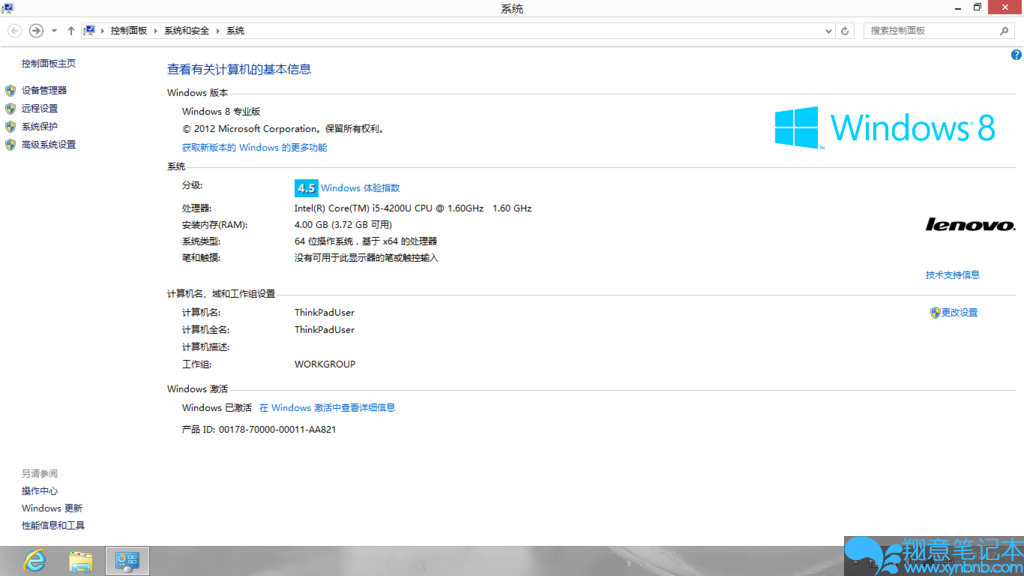Click 获取新版本的 Windows 的更多功能 link
This screenshot has height=576, width=1024.
[254, 148]
